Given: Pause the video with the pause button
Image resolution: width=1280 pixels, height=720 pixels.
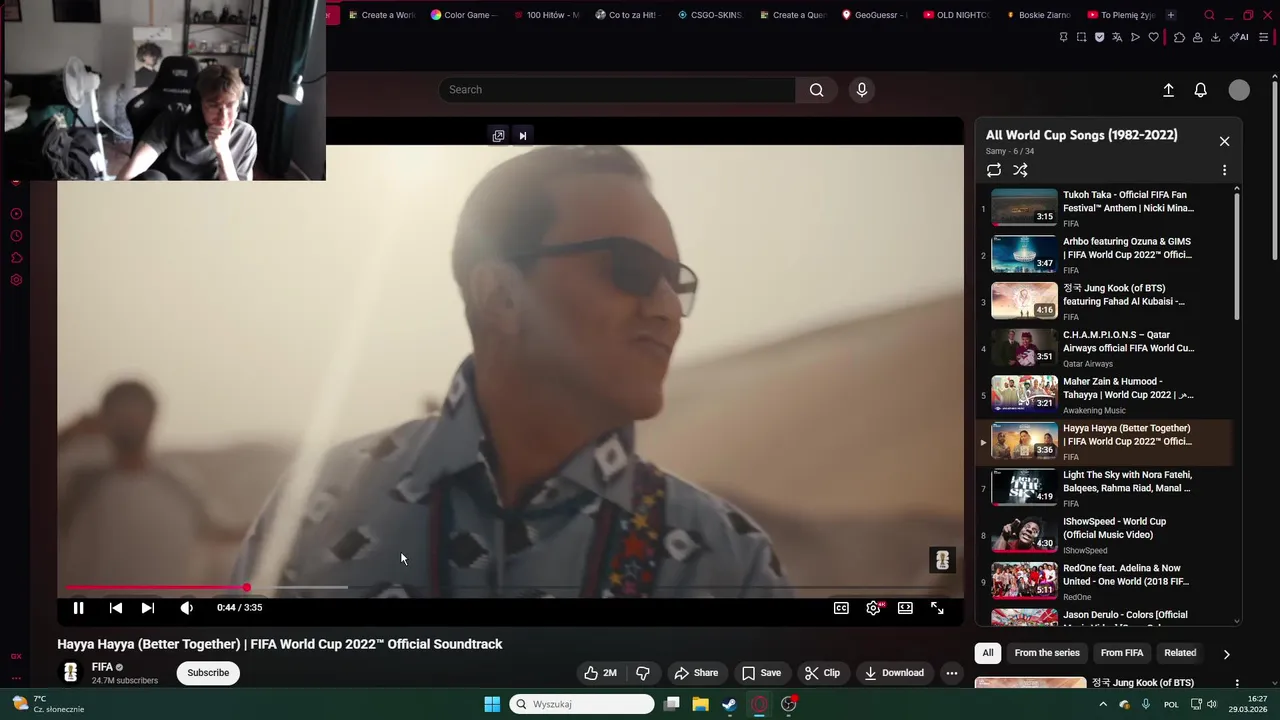Looking at the screenshot, I should point(78,608).
